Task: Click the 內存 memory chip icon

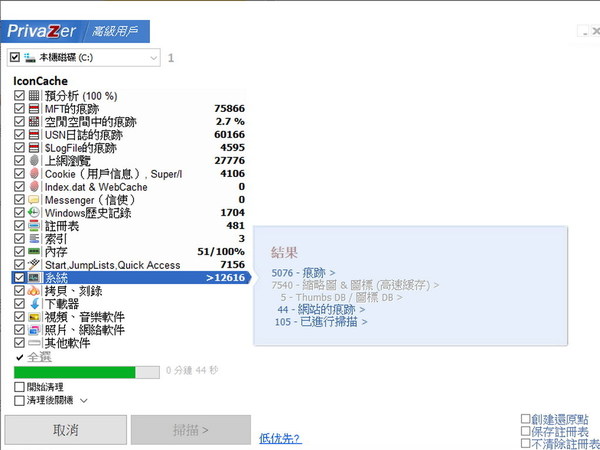Action: click(34, 251)
